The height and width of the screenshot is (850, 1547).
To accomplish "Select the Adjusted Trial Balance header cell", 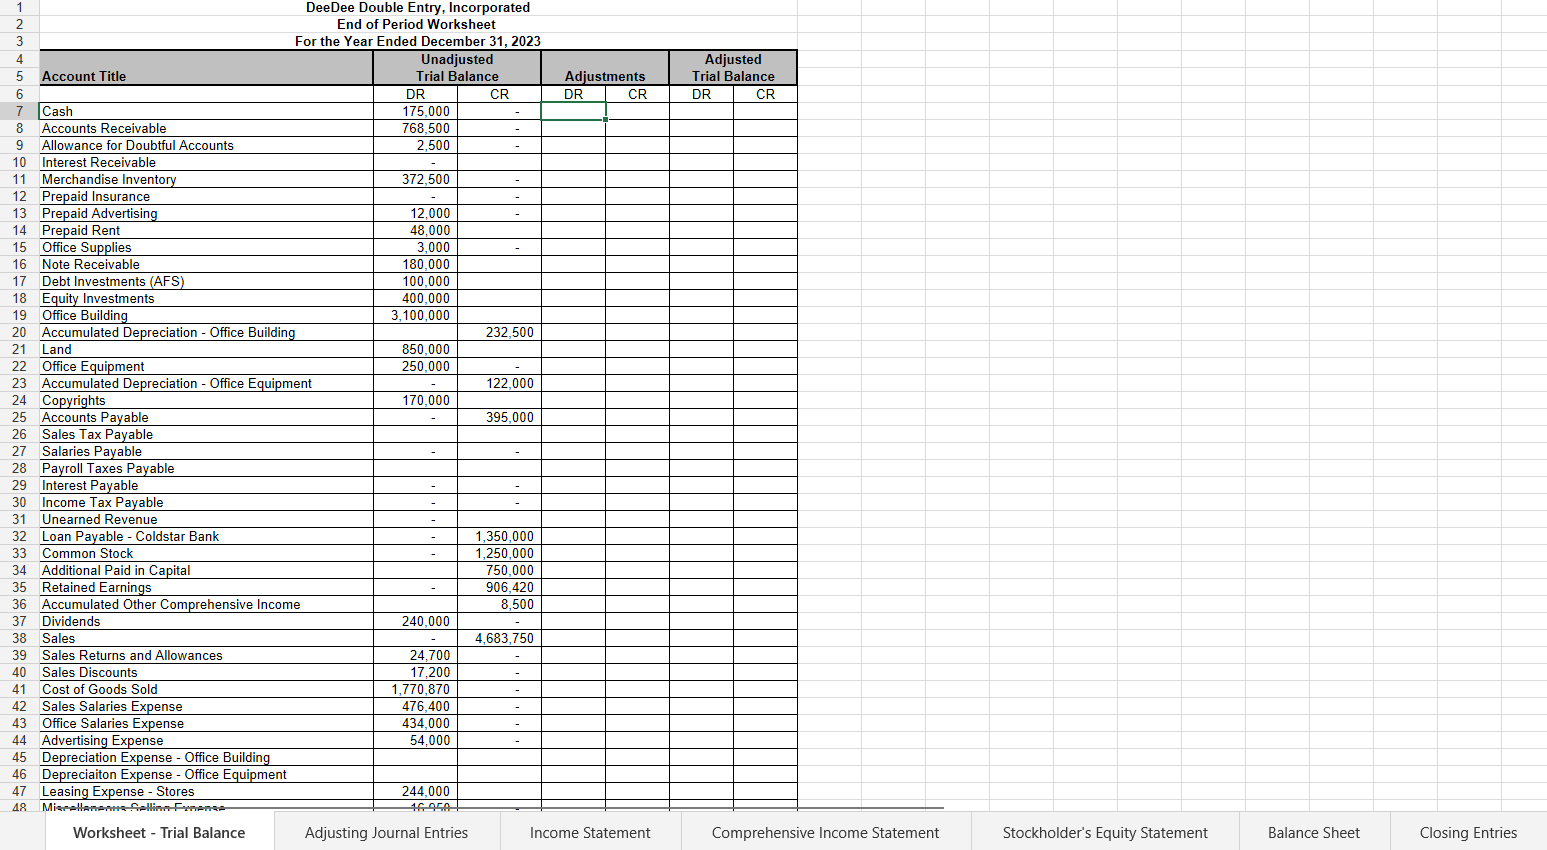I will click(x=733, y=68).
